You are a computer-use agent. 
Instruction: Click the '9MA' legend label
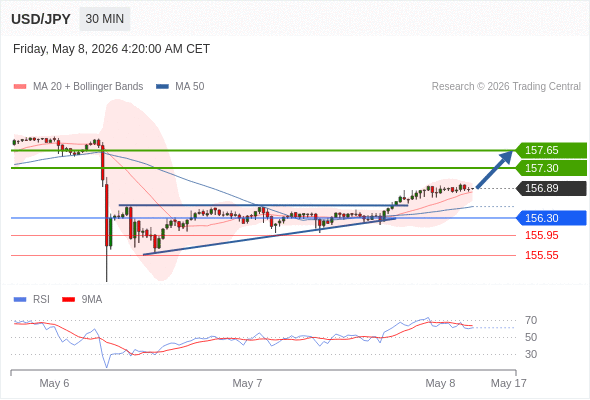click(92, 300)
